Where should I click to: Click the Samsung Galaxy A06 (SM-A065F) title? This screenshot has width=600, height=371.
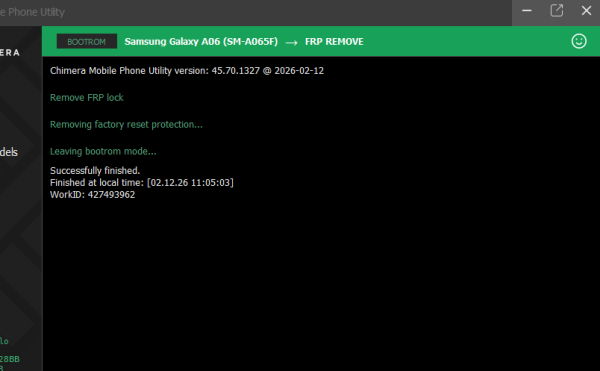coord(201,41)
